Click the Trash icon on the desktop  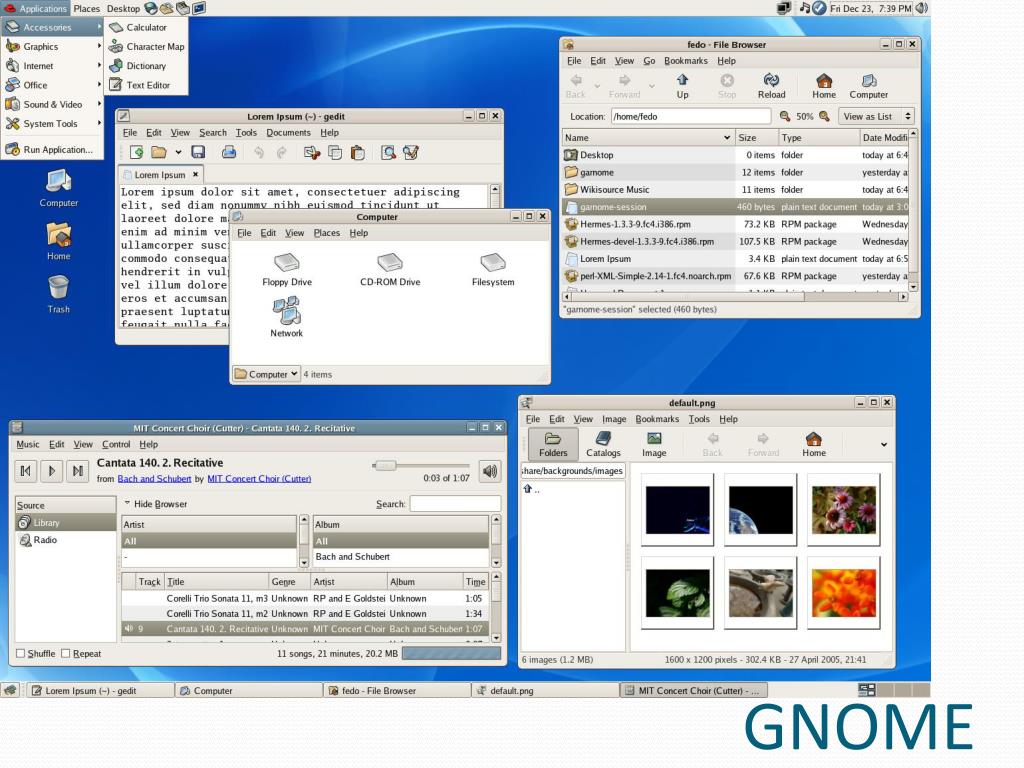[58, 294]
